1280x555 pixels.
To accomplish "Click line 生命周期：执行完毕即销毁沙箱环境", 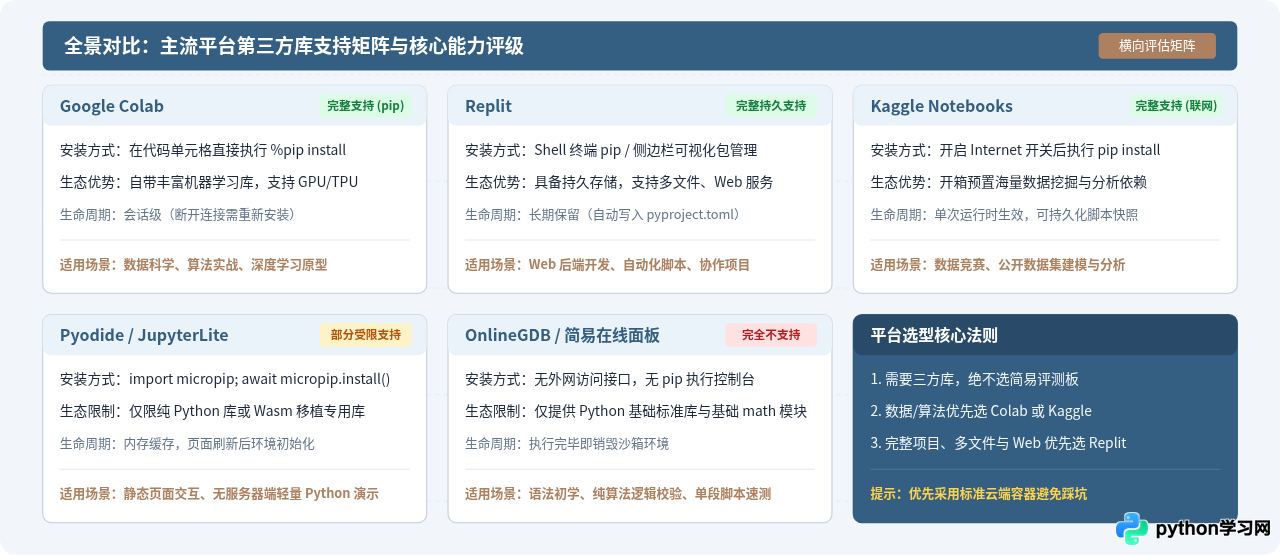I will tap(567, 443).
